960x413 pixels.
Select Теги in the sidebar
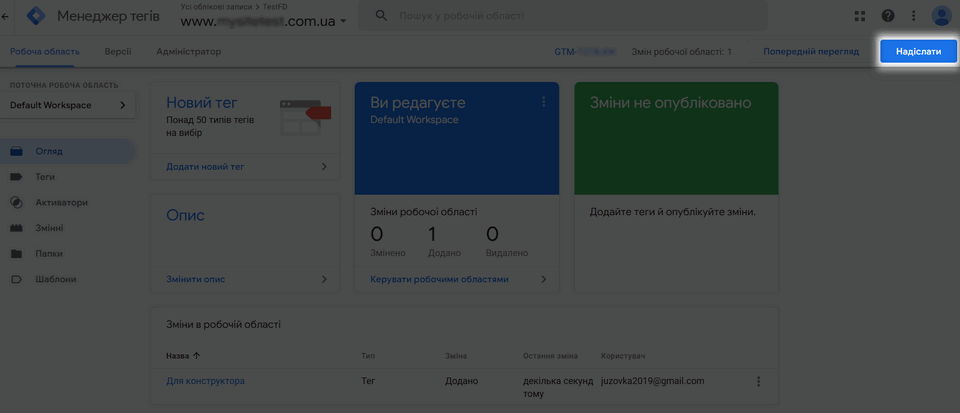pos(45,177)
